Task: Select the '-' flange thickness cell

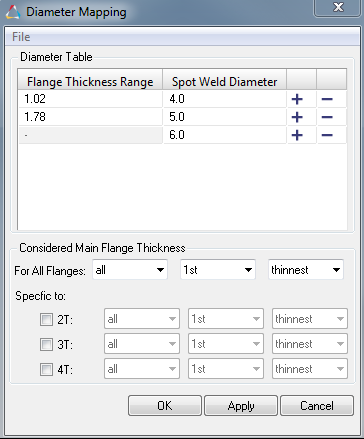Action: click(x=91, y=135)
